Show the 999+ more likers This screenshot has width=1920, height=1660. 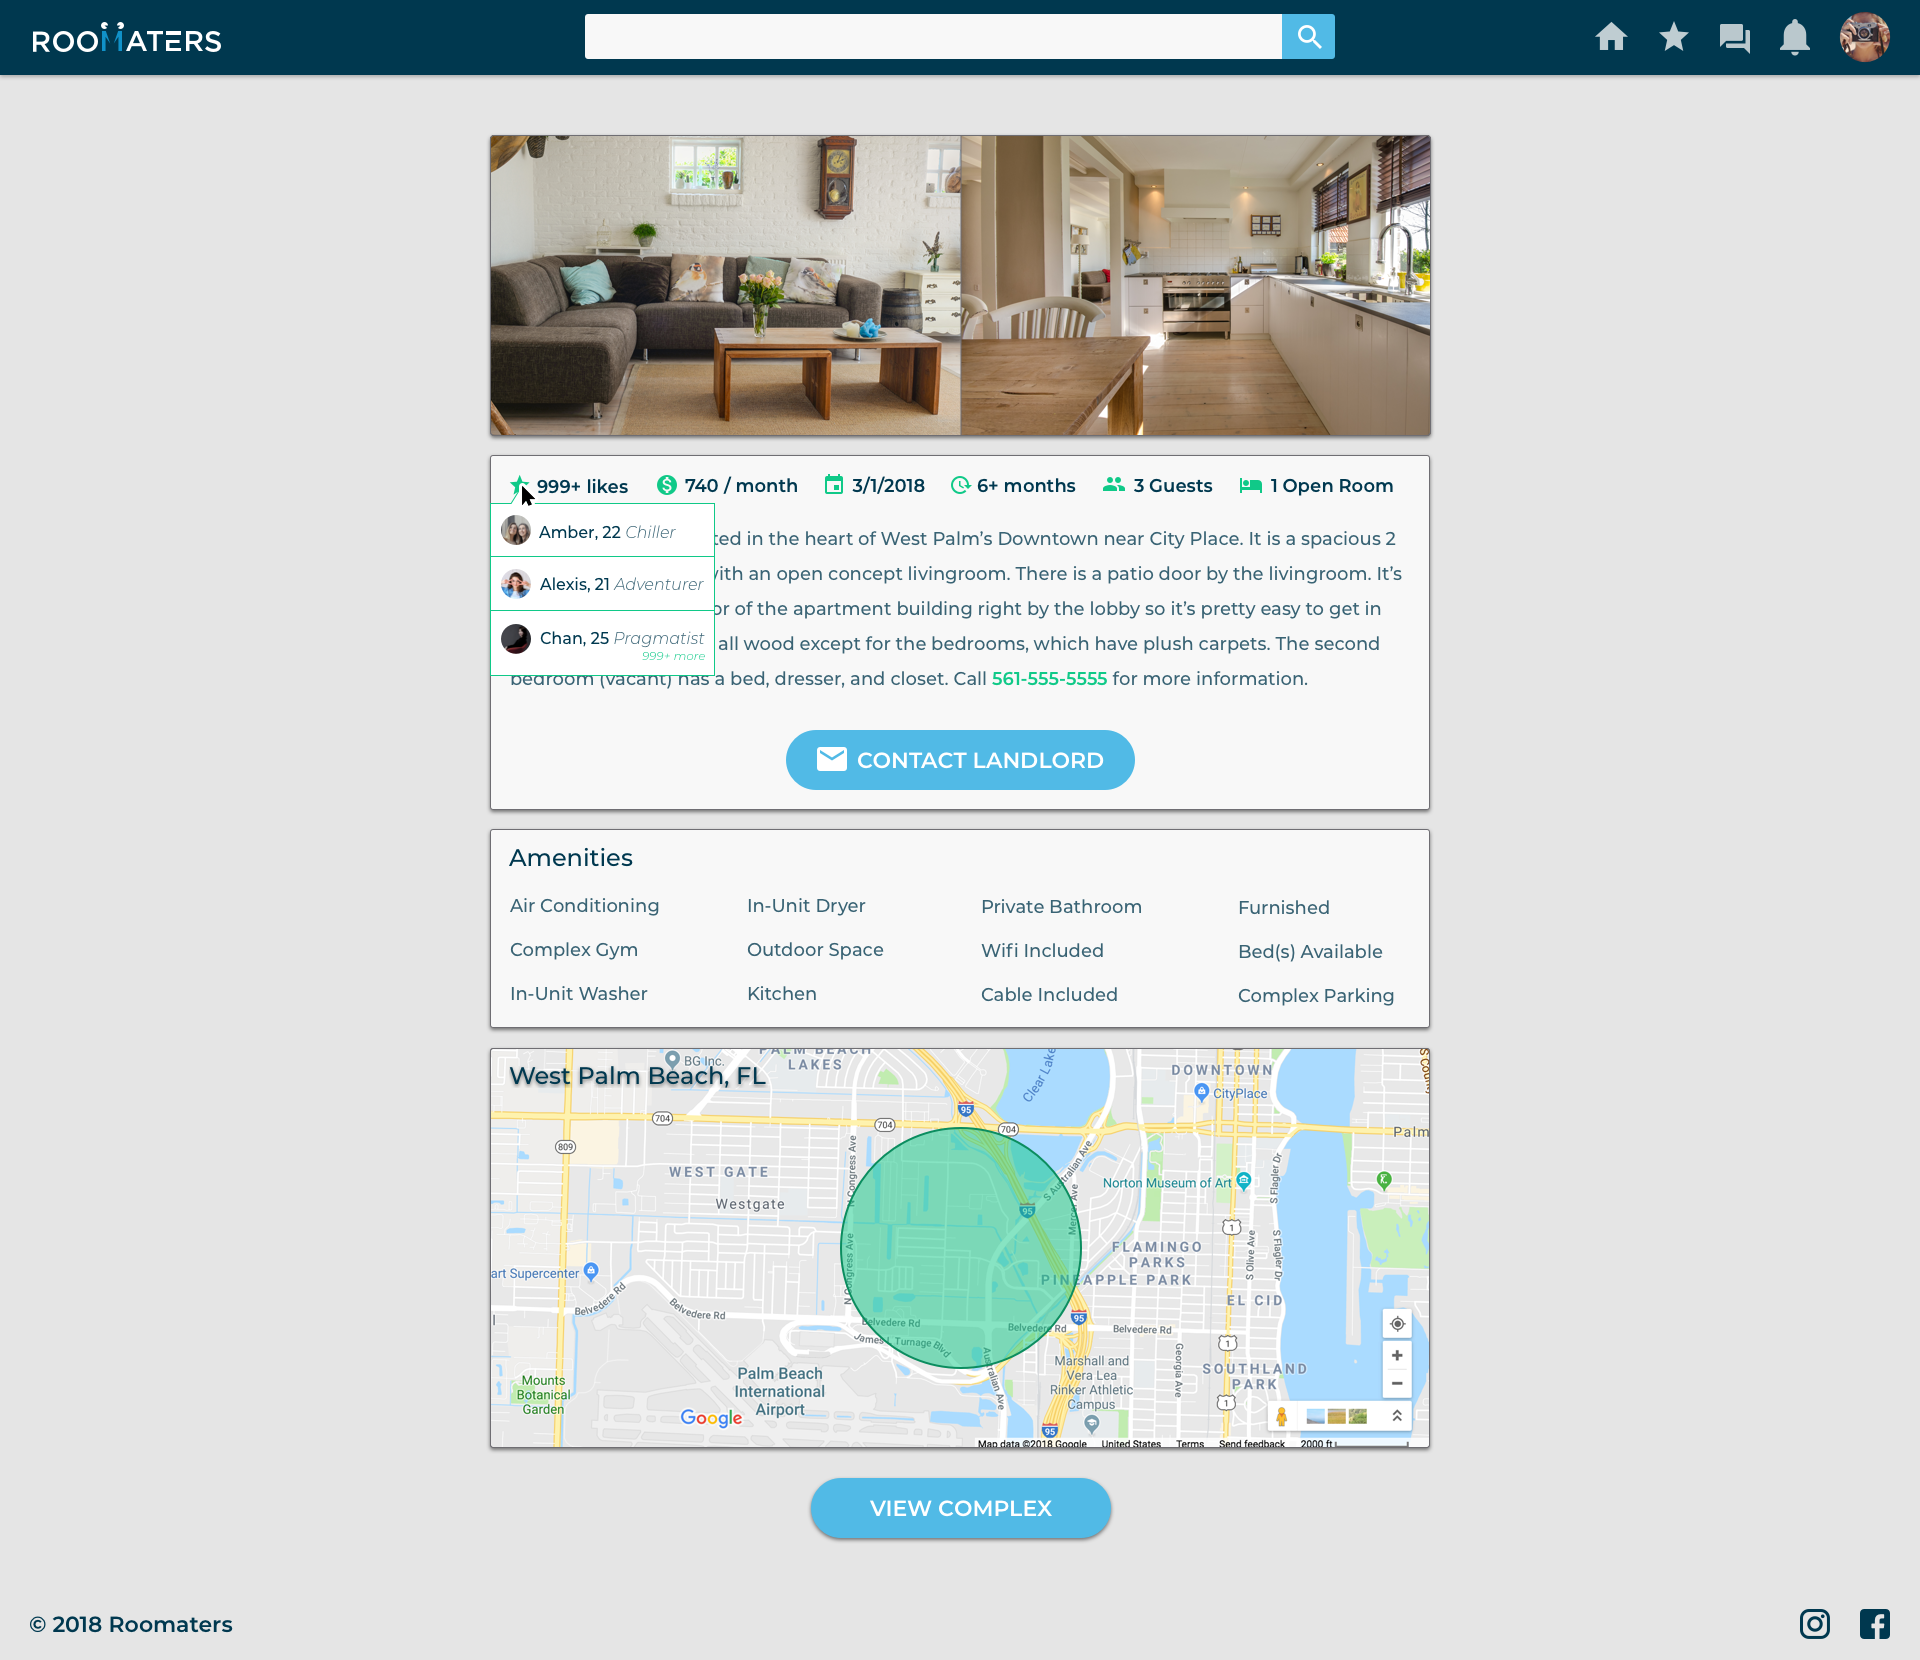[674, 656]
